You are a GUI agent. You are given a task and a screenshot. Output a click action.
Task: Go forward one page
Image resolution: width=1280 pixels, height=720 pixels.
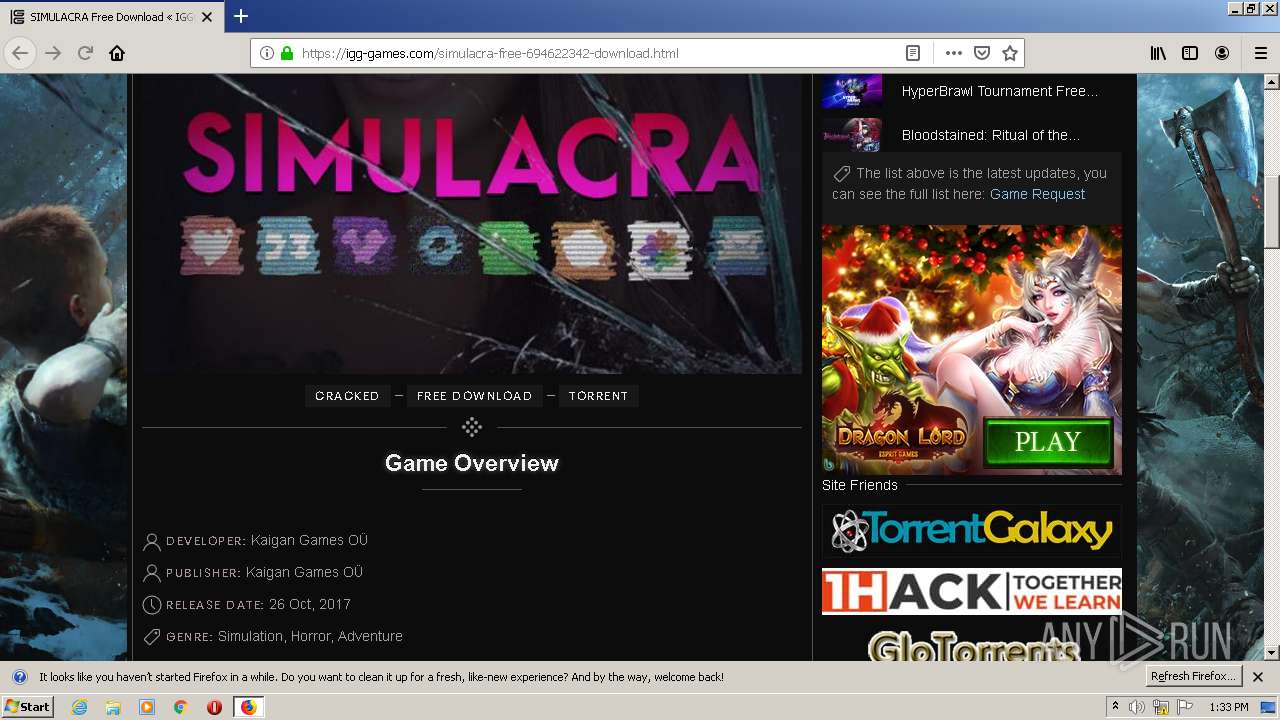click(x=53, y=53)
